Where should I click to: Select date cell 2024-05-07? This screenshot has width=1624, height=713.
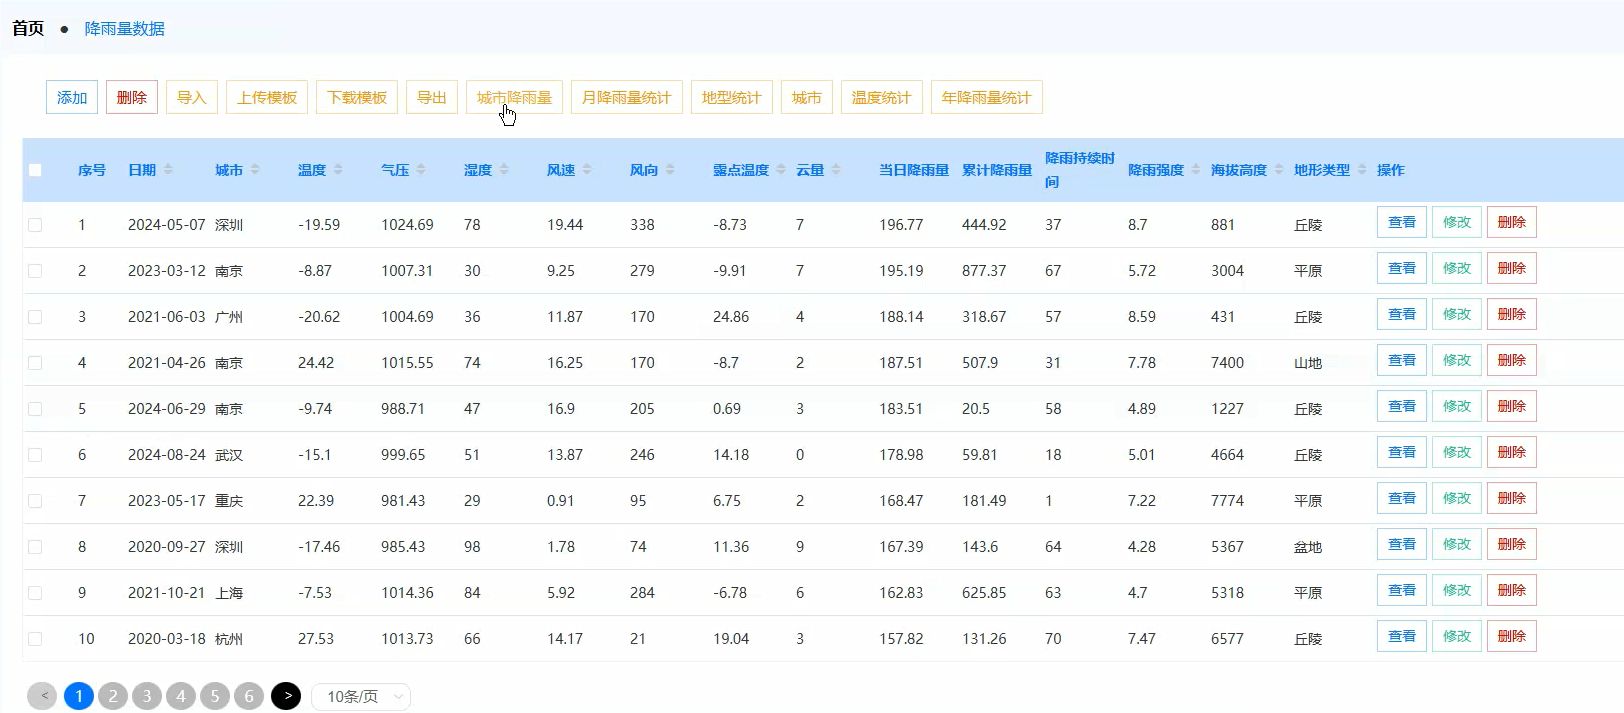[x=166, y=225]
